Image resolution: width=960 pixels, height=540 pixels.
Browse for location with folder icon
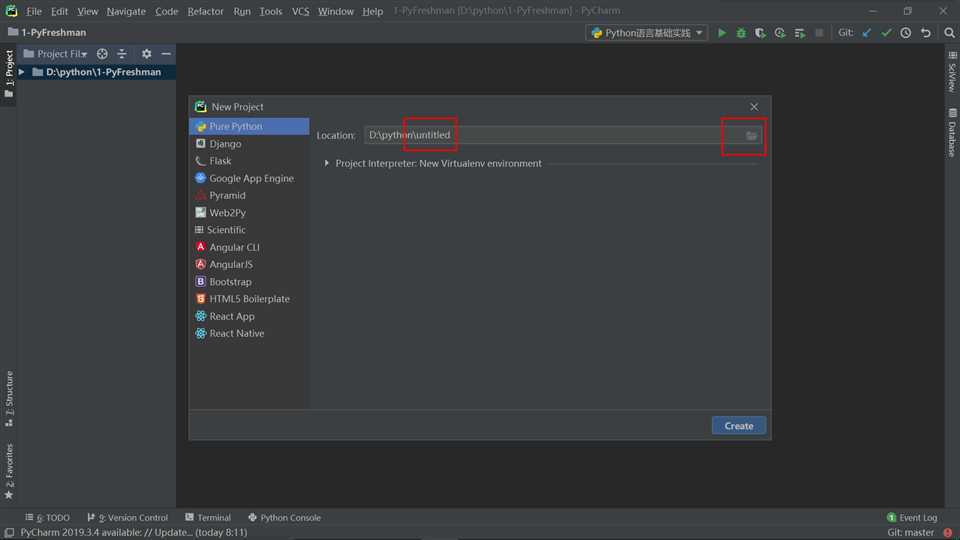coord(751,135)
